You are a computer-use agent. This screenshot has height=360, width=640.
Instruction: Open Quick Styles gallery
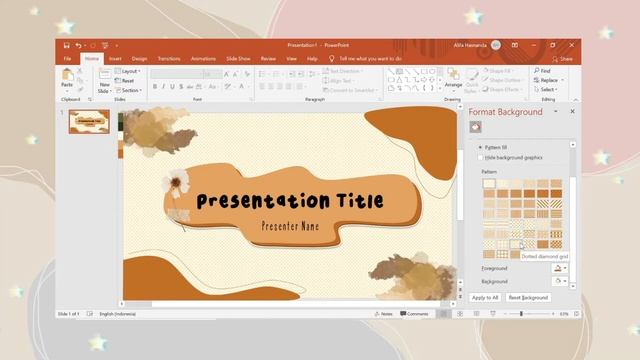tap(472, 81)
